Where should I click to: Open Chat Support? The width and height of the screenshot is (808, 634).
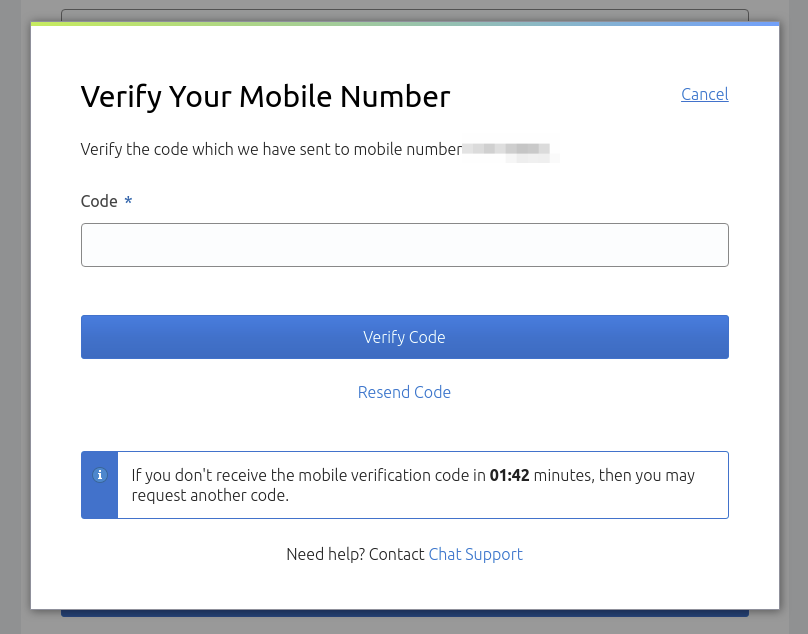point(475,554)
